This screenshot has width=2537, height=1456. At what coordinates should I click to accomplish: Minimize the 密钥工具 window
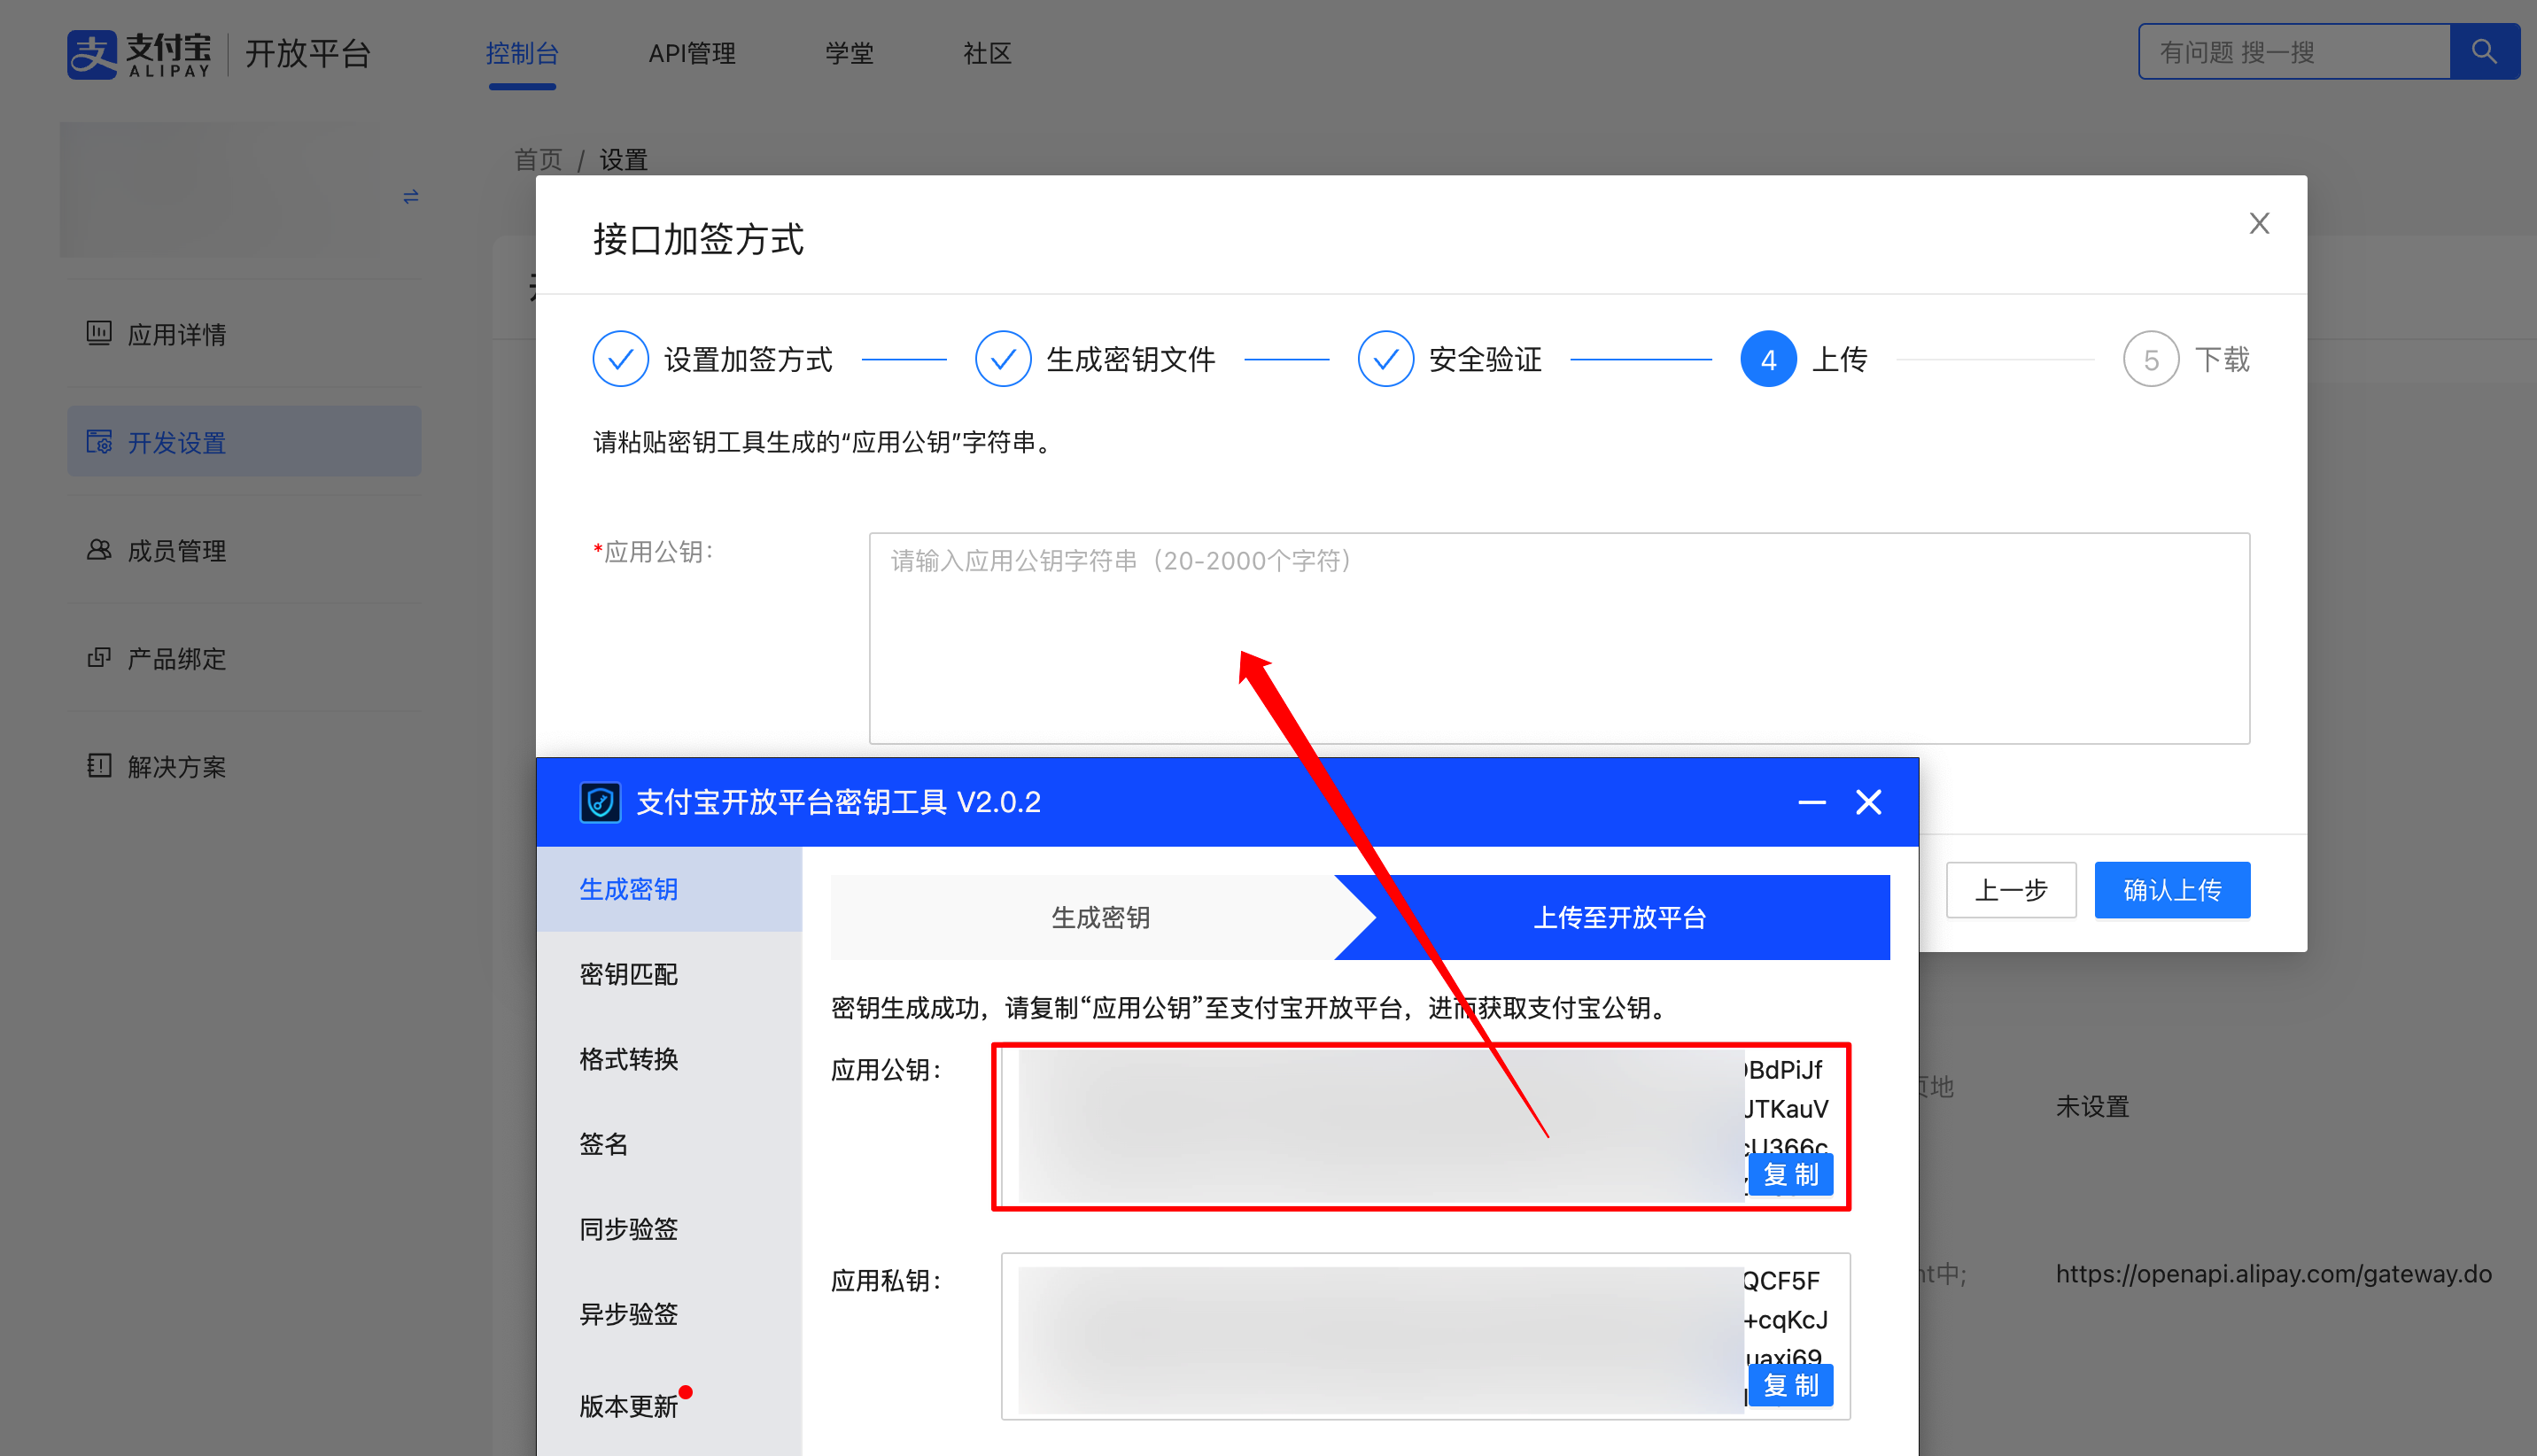pos(1811,802)
